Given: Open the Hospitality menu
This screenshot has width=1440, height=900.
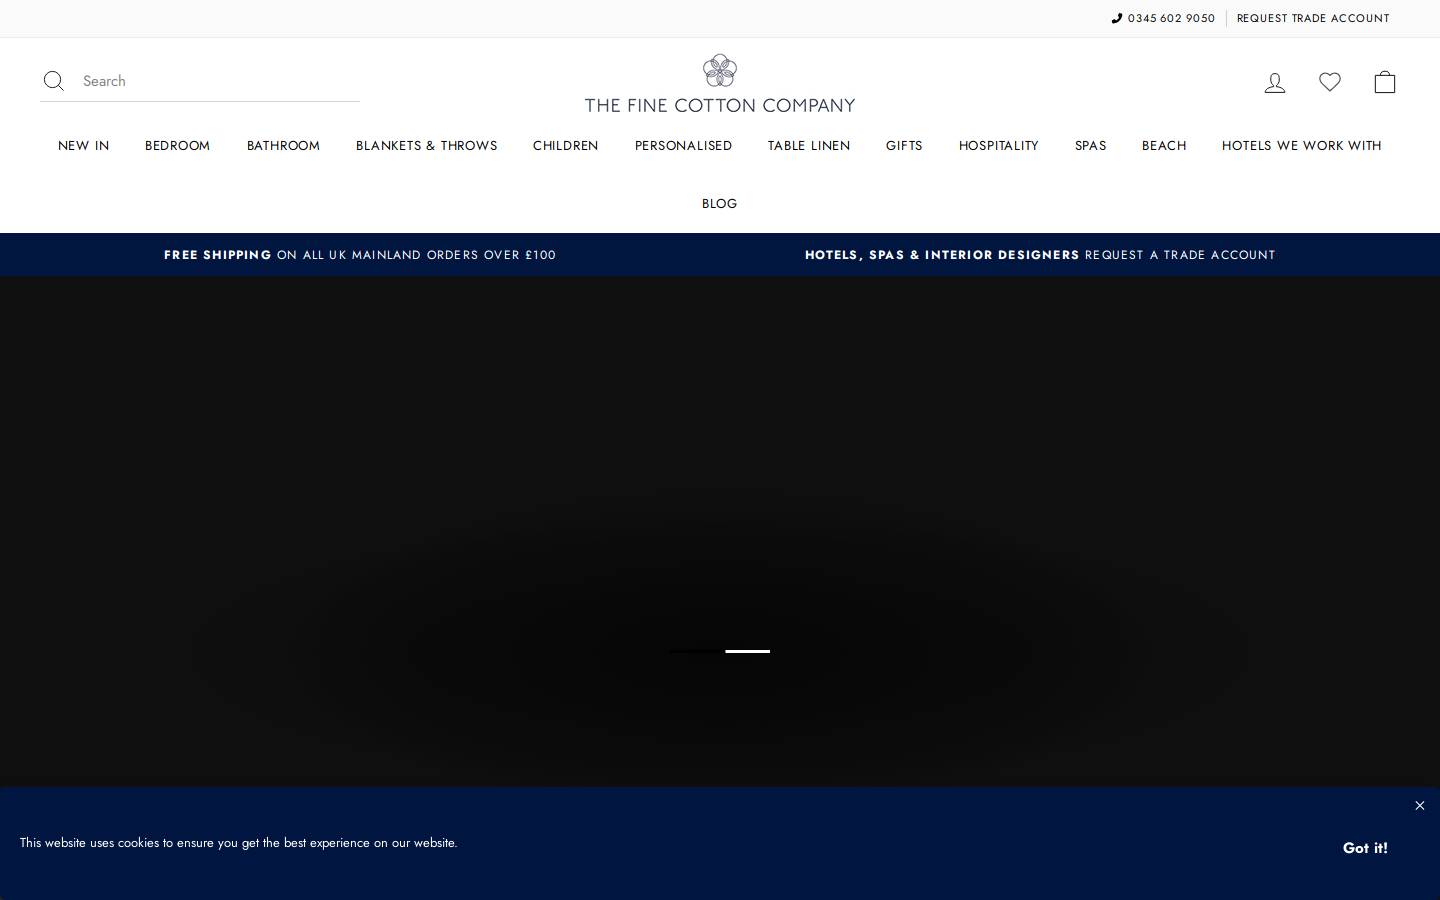Looking at the screenshot, I should coord(998,145).
